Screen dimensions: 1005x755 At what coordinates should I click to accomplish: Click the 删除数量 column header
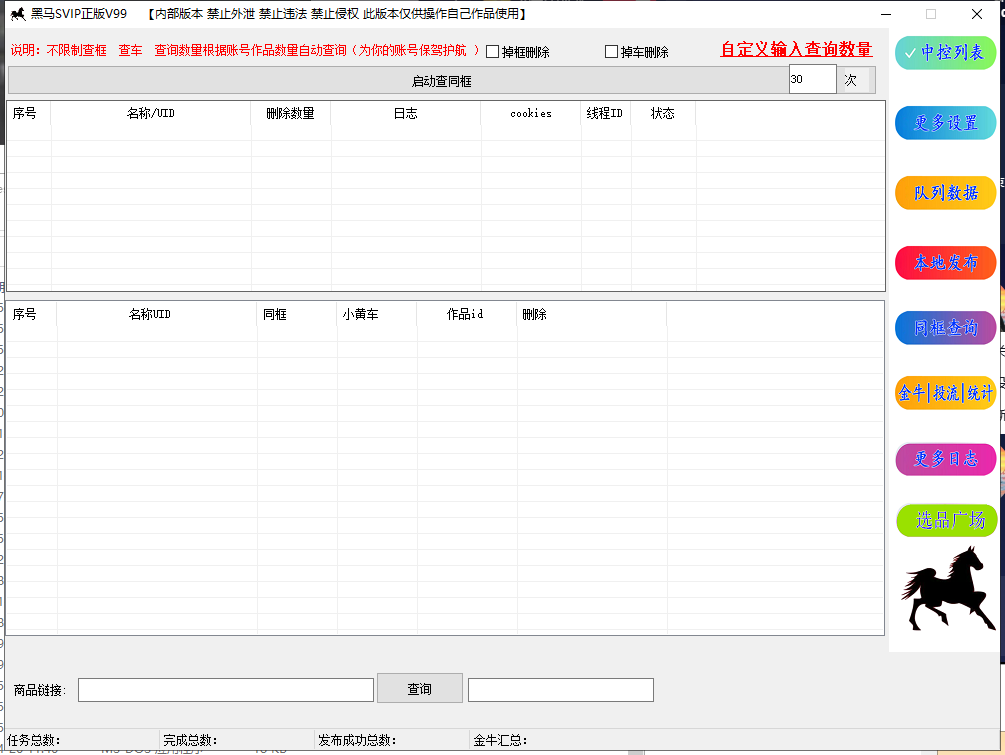tap(290, 114)
